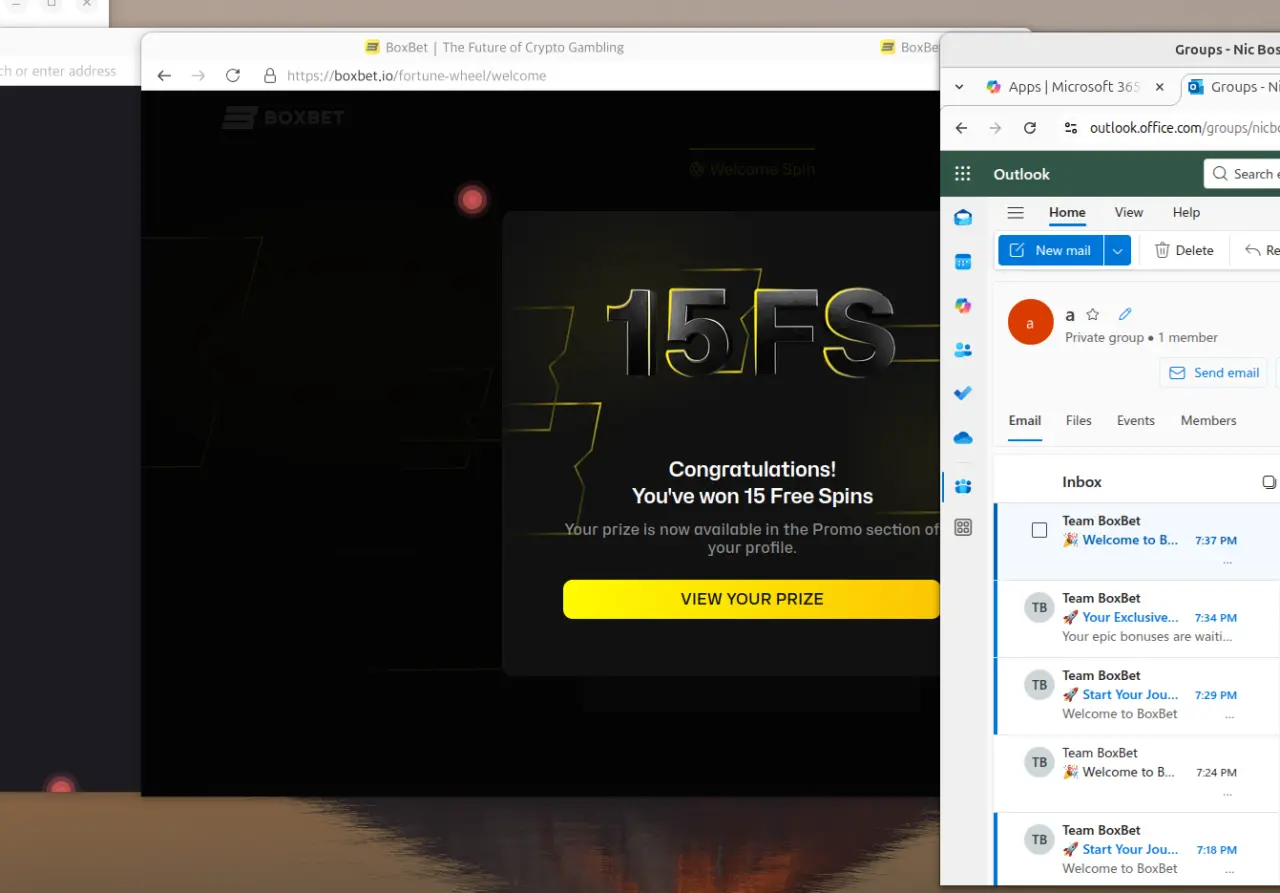Click the forward arrow in the BoxBet browser

198,75
